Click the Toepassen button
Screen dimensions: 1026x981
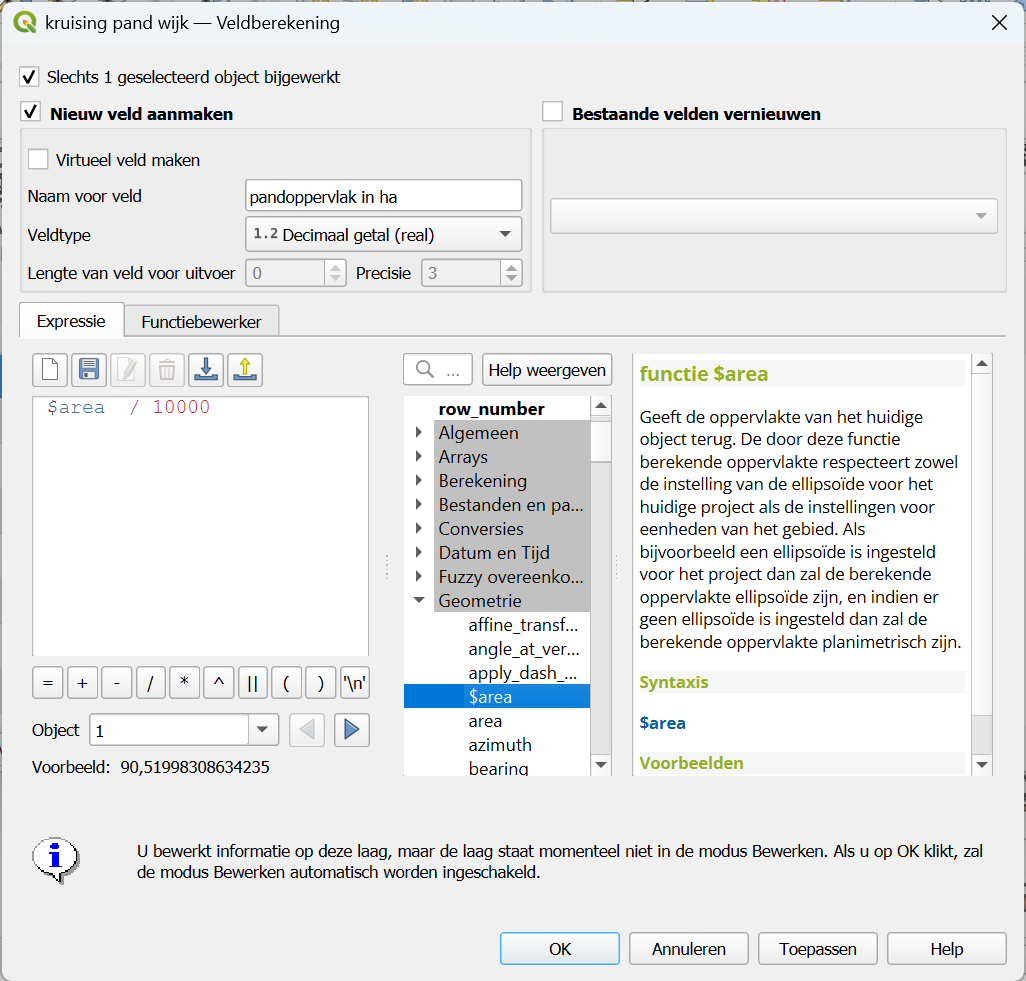(817, 949)
